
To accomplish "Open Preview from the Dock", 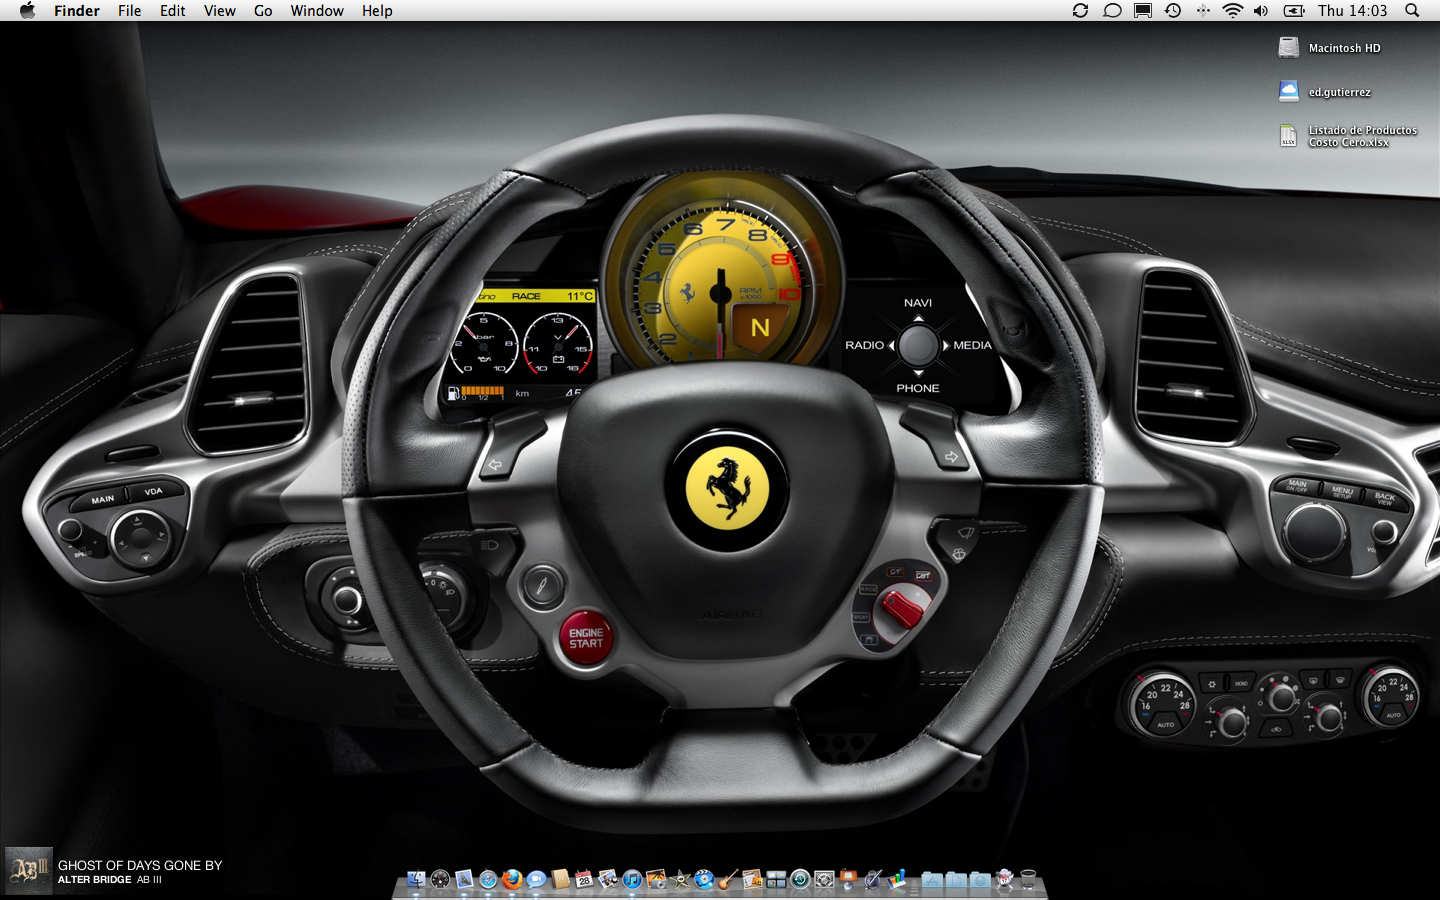I will click(x=608, y=879).
